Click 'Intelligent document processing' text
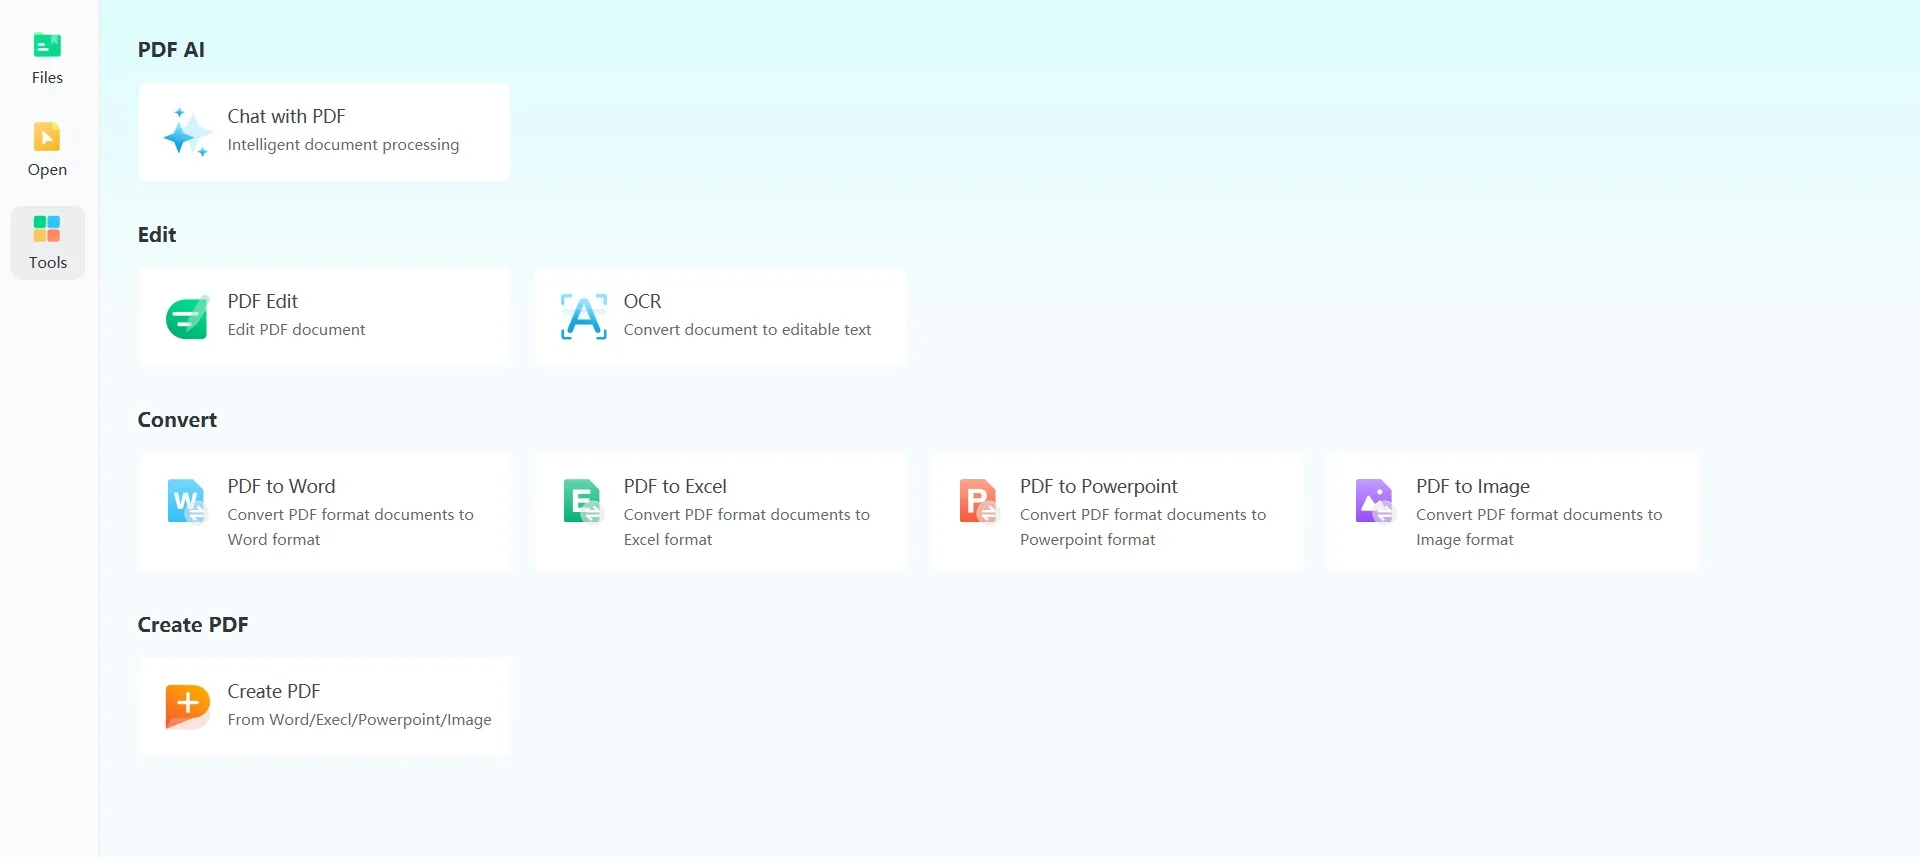 tap(343, 145)
